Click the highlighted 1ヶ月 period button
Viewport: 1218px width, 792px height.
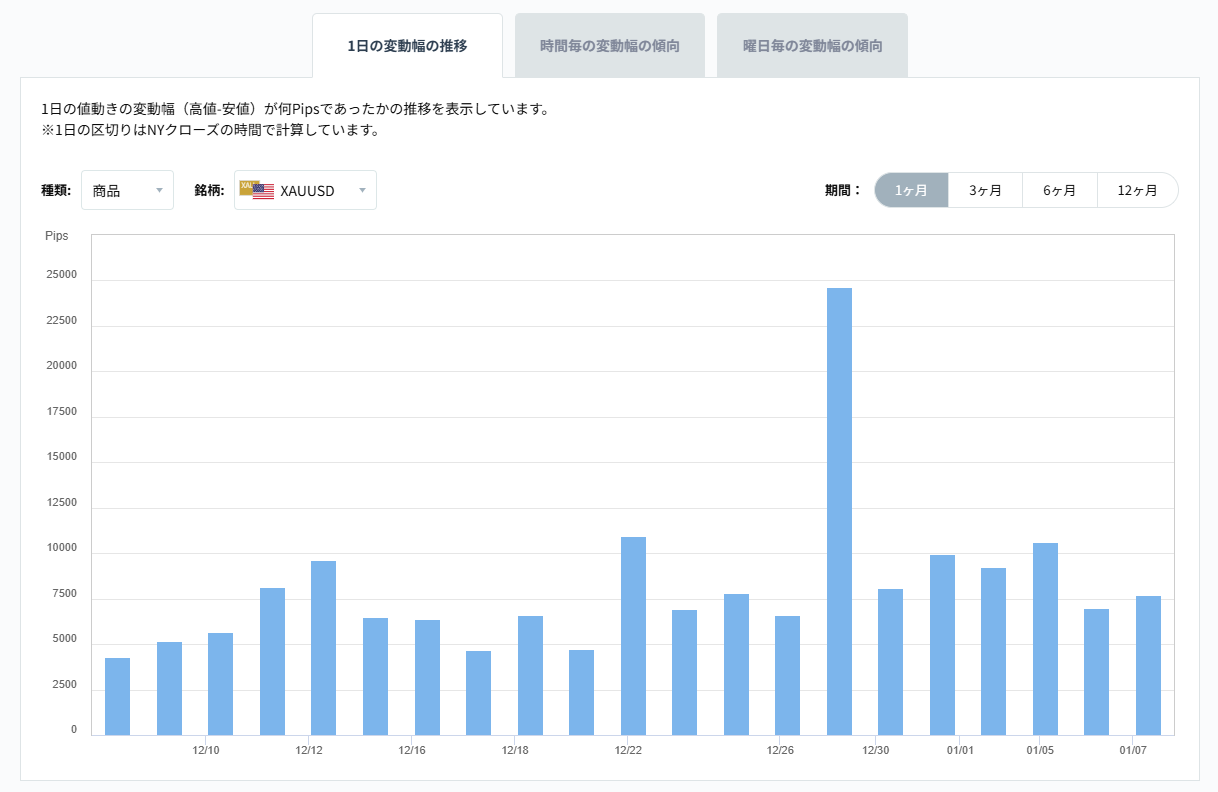tap(911, 190)
